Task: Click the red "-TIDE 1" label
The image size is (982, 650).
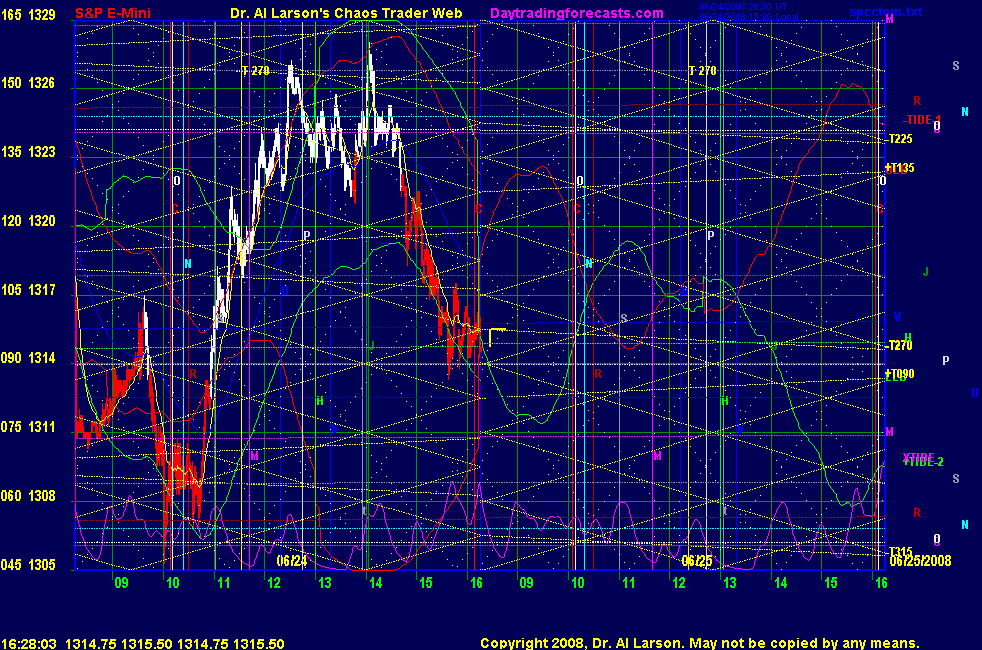Action: pos(922,120)
